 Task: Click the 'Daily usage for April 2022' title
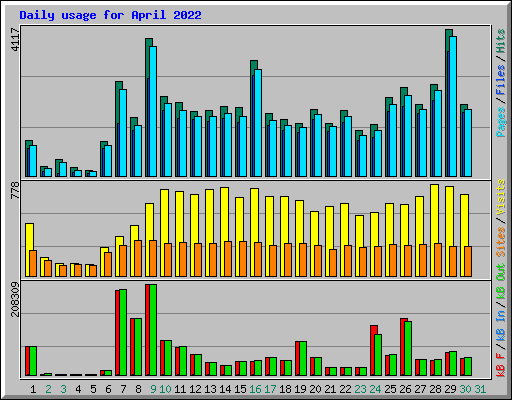(x=110, y=15)
